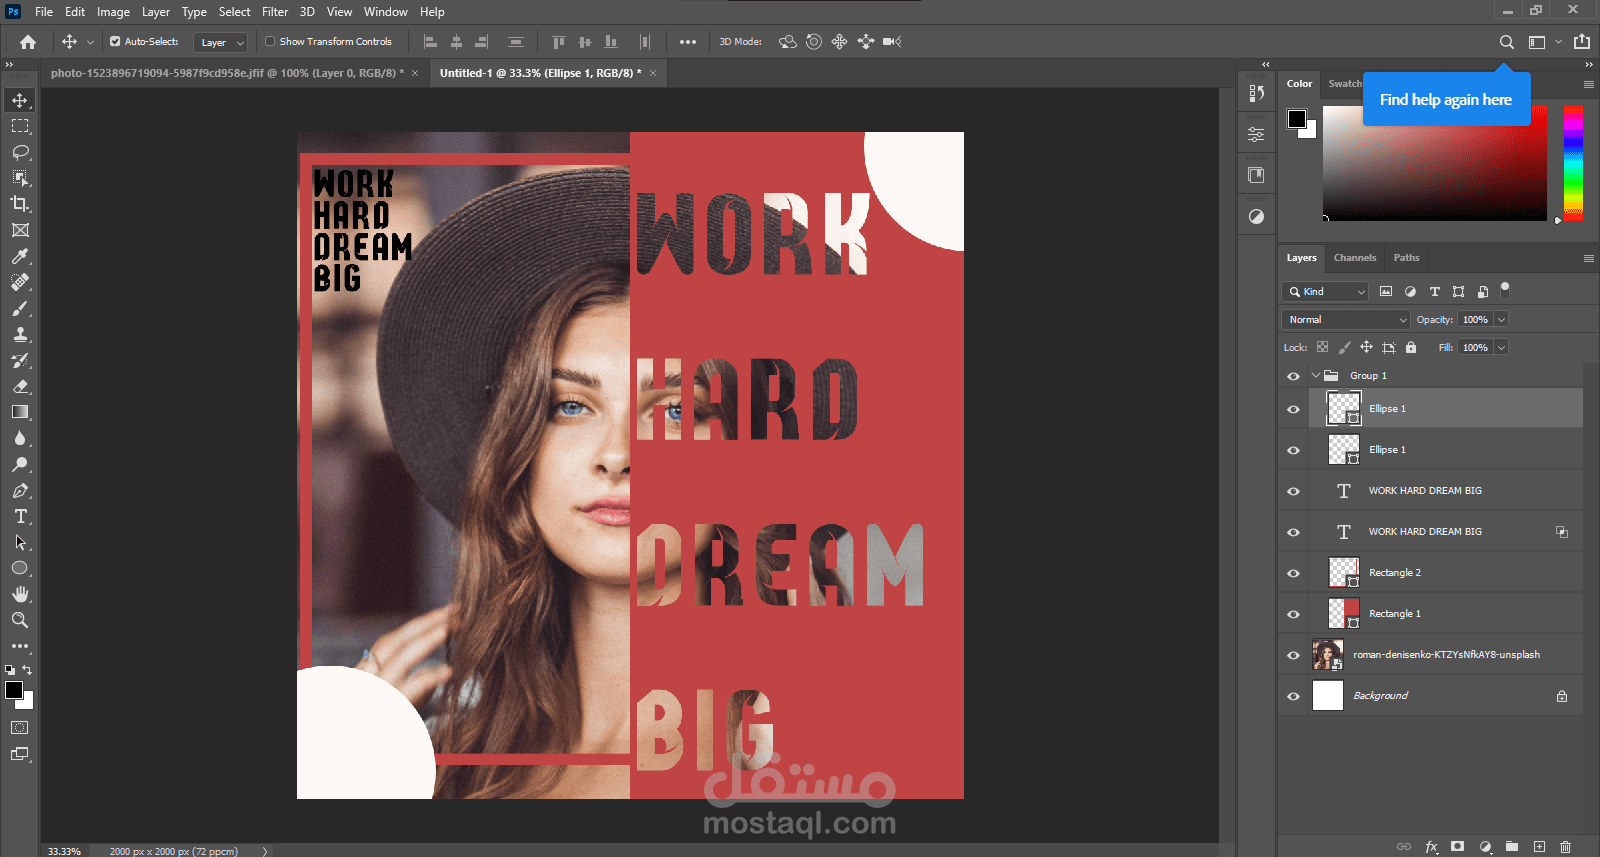Open the Filter menu
This screenshot has height=857, width=1600.
point(275,12)
